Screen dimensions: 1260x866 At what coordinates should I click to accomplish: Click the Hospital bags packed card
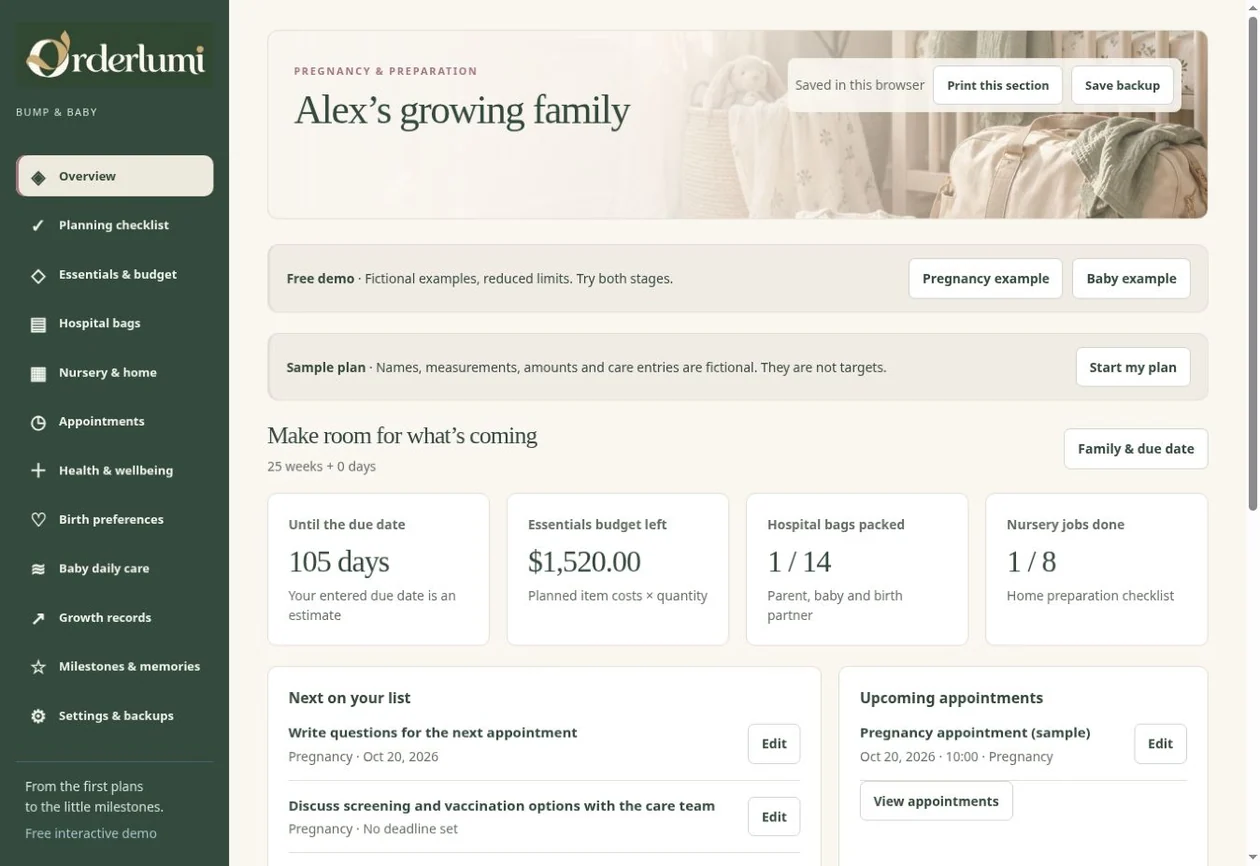pyautogui.click(x=857, y=569)
